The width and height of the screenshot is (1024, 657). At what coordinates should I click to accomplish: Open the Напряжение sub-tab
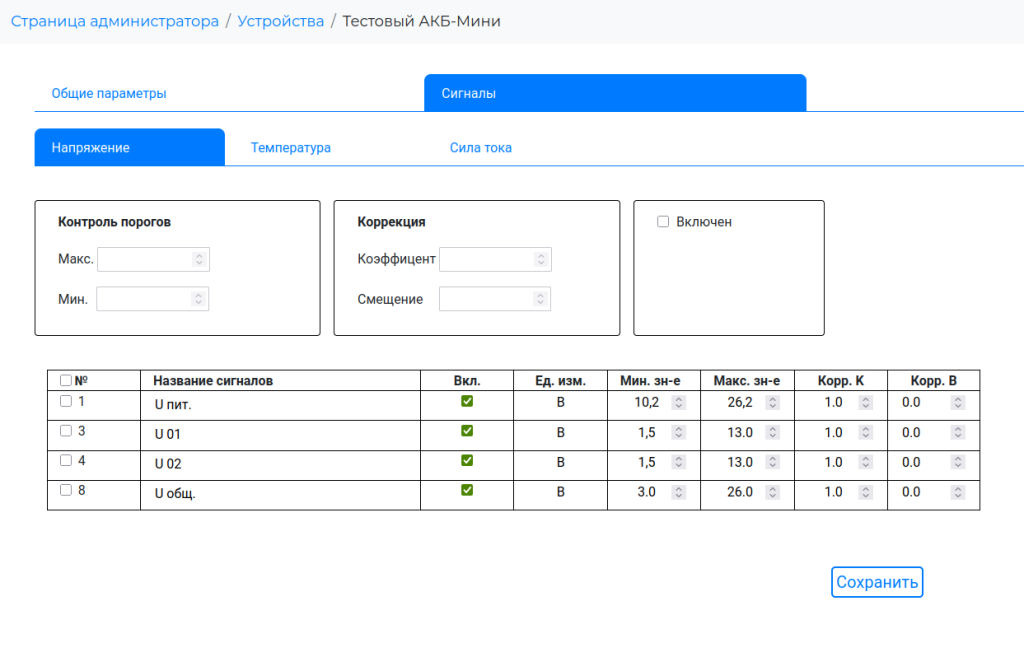(x=130, y=148)
